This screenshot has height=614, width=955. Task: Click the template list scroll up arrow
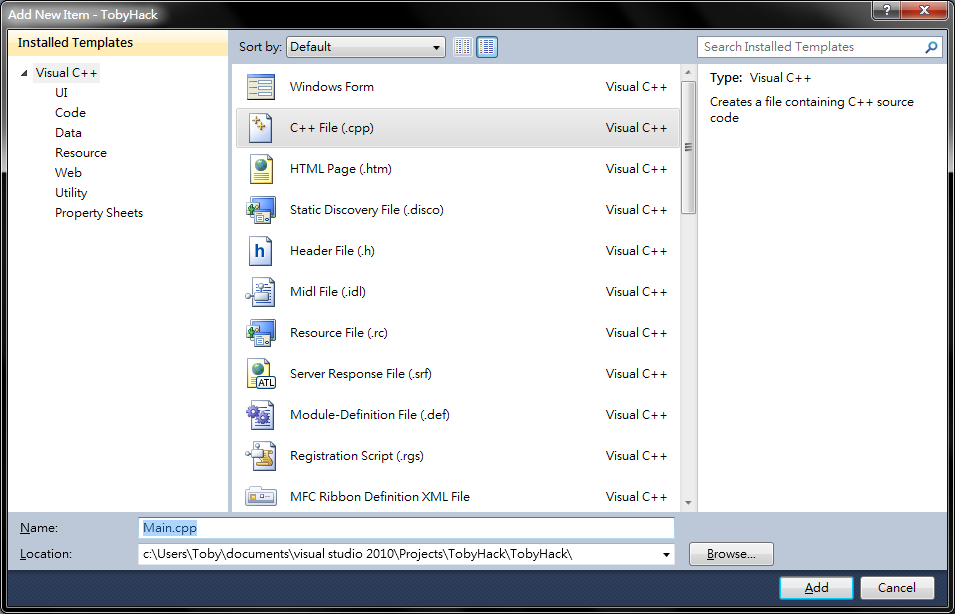point(689,72)
